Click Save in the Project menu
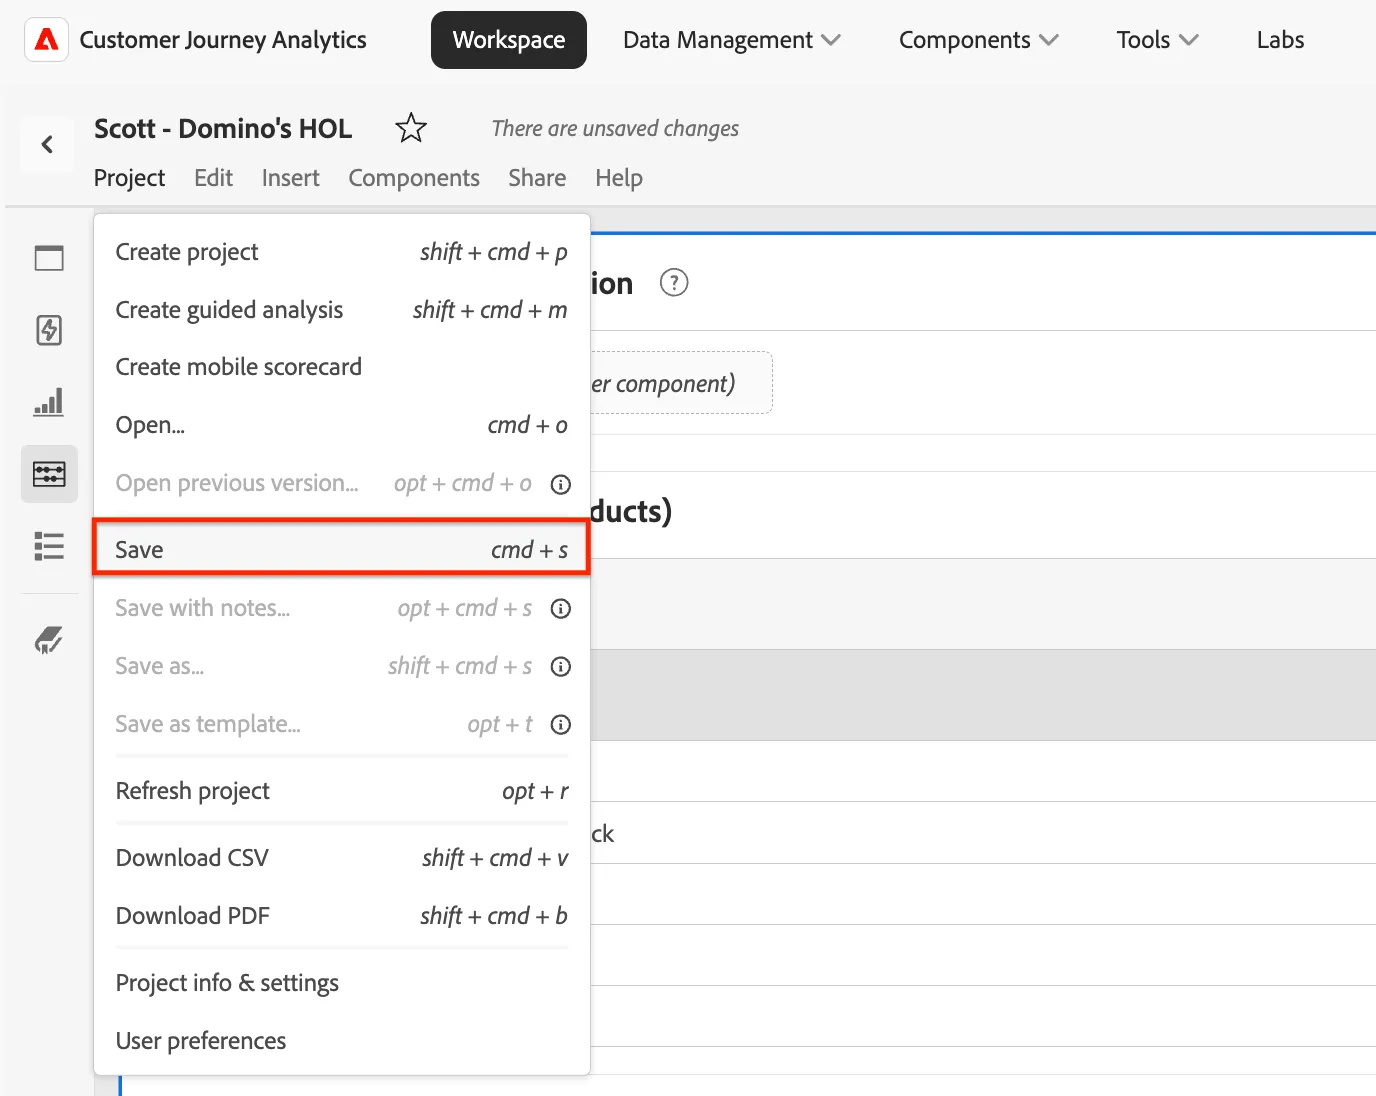 tap(342, 549)
